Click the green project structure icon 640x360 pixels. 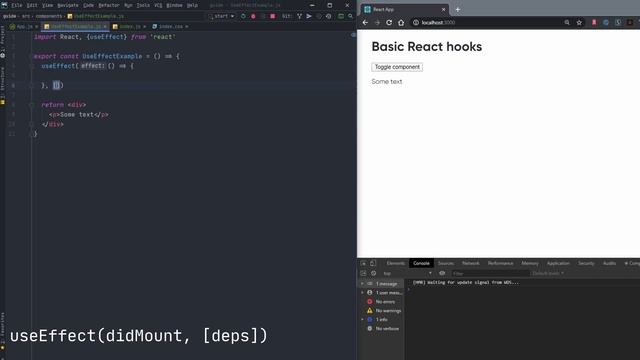click(341, 16)
